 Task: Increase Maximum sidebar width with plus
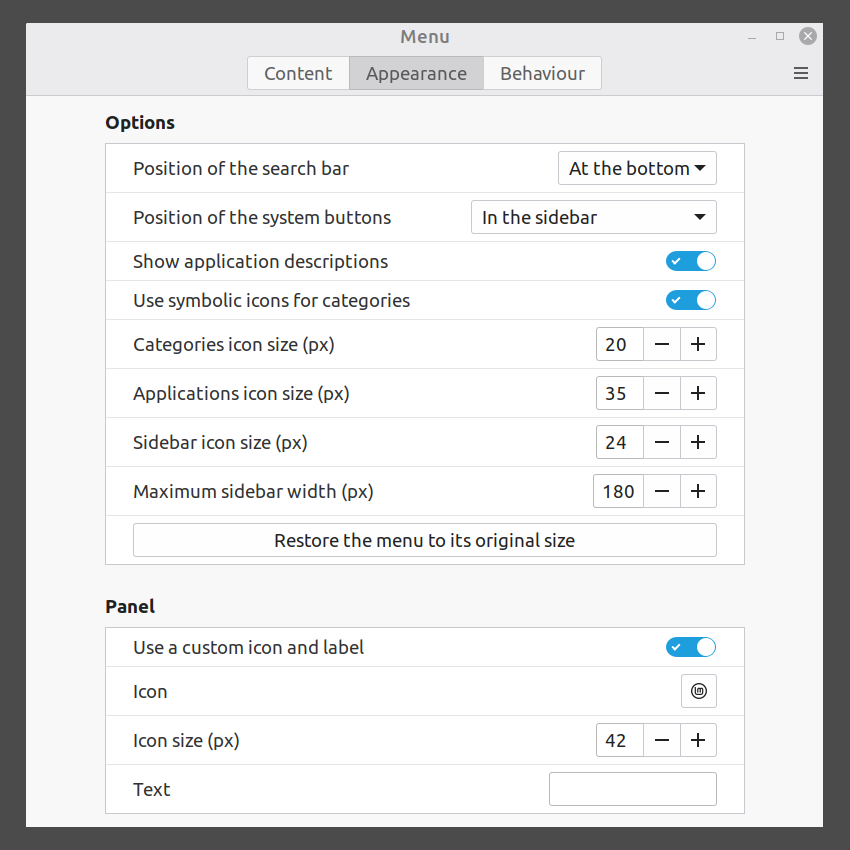point(698,491)
